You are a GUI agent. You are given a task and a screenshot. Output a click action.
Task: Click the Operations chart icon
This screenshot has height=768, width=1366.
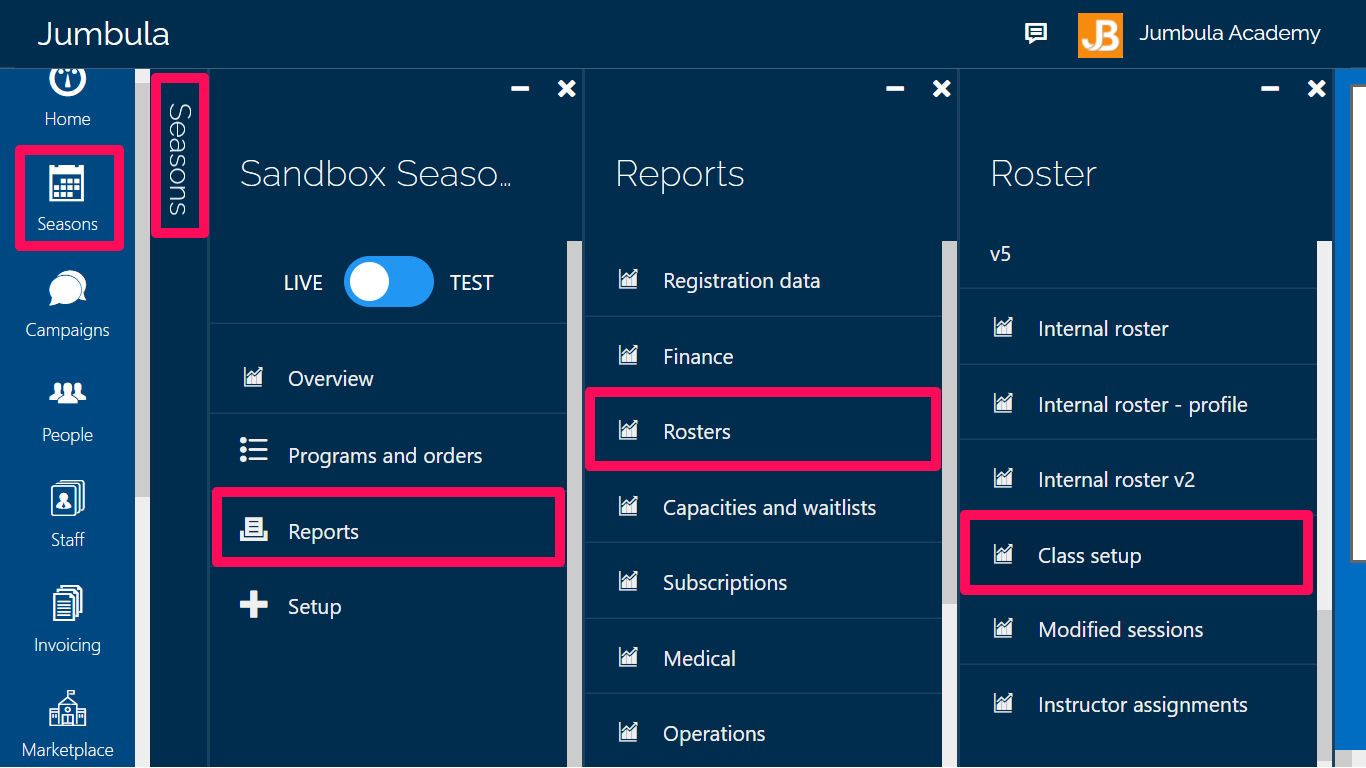[628, 732]
